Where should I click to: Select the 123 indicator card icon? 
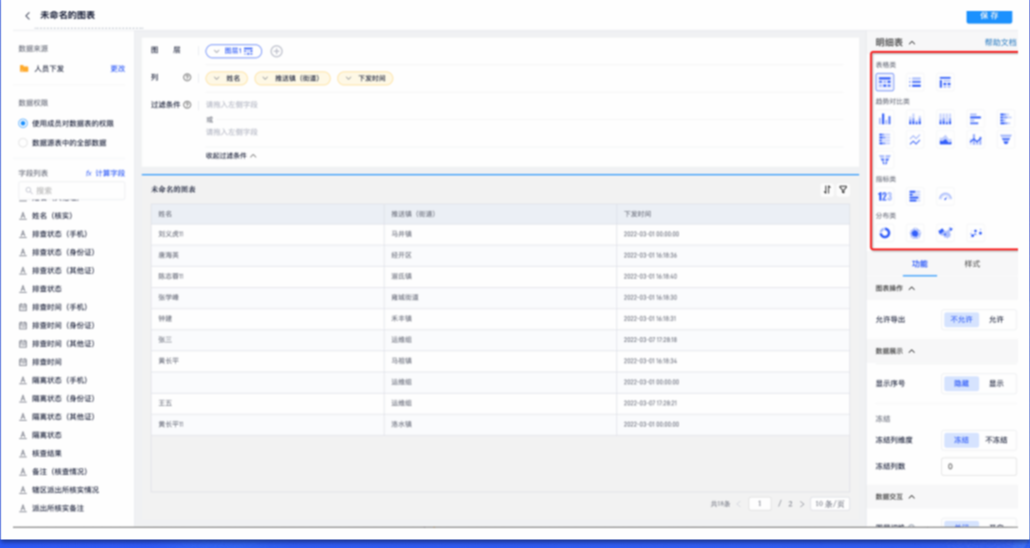pos(885,197)
